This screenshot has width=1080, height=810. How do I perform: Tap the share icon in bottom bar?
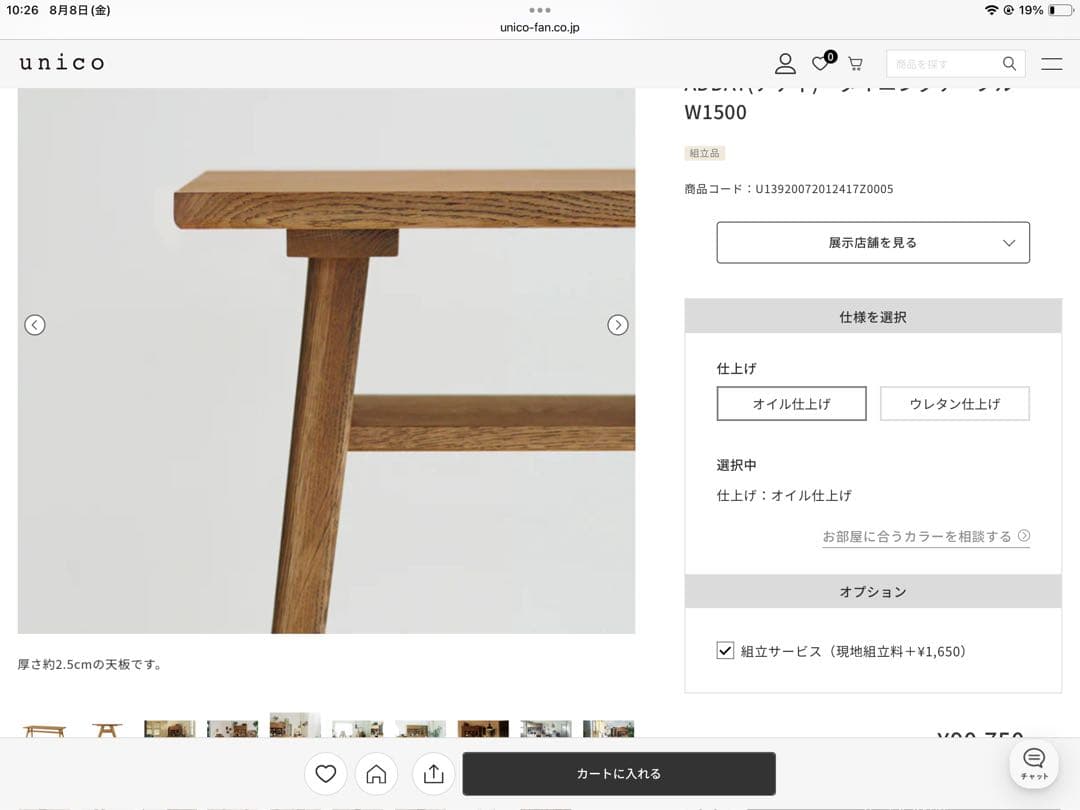tap(433, 774)
